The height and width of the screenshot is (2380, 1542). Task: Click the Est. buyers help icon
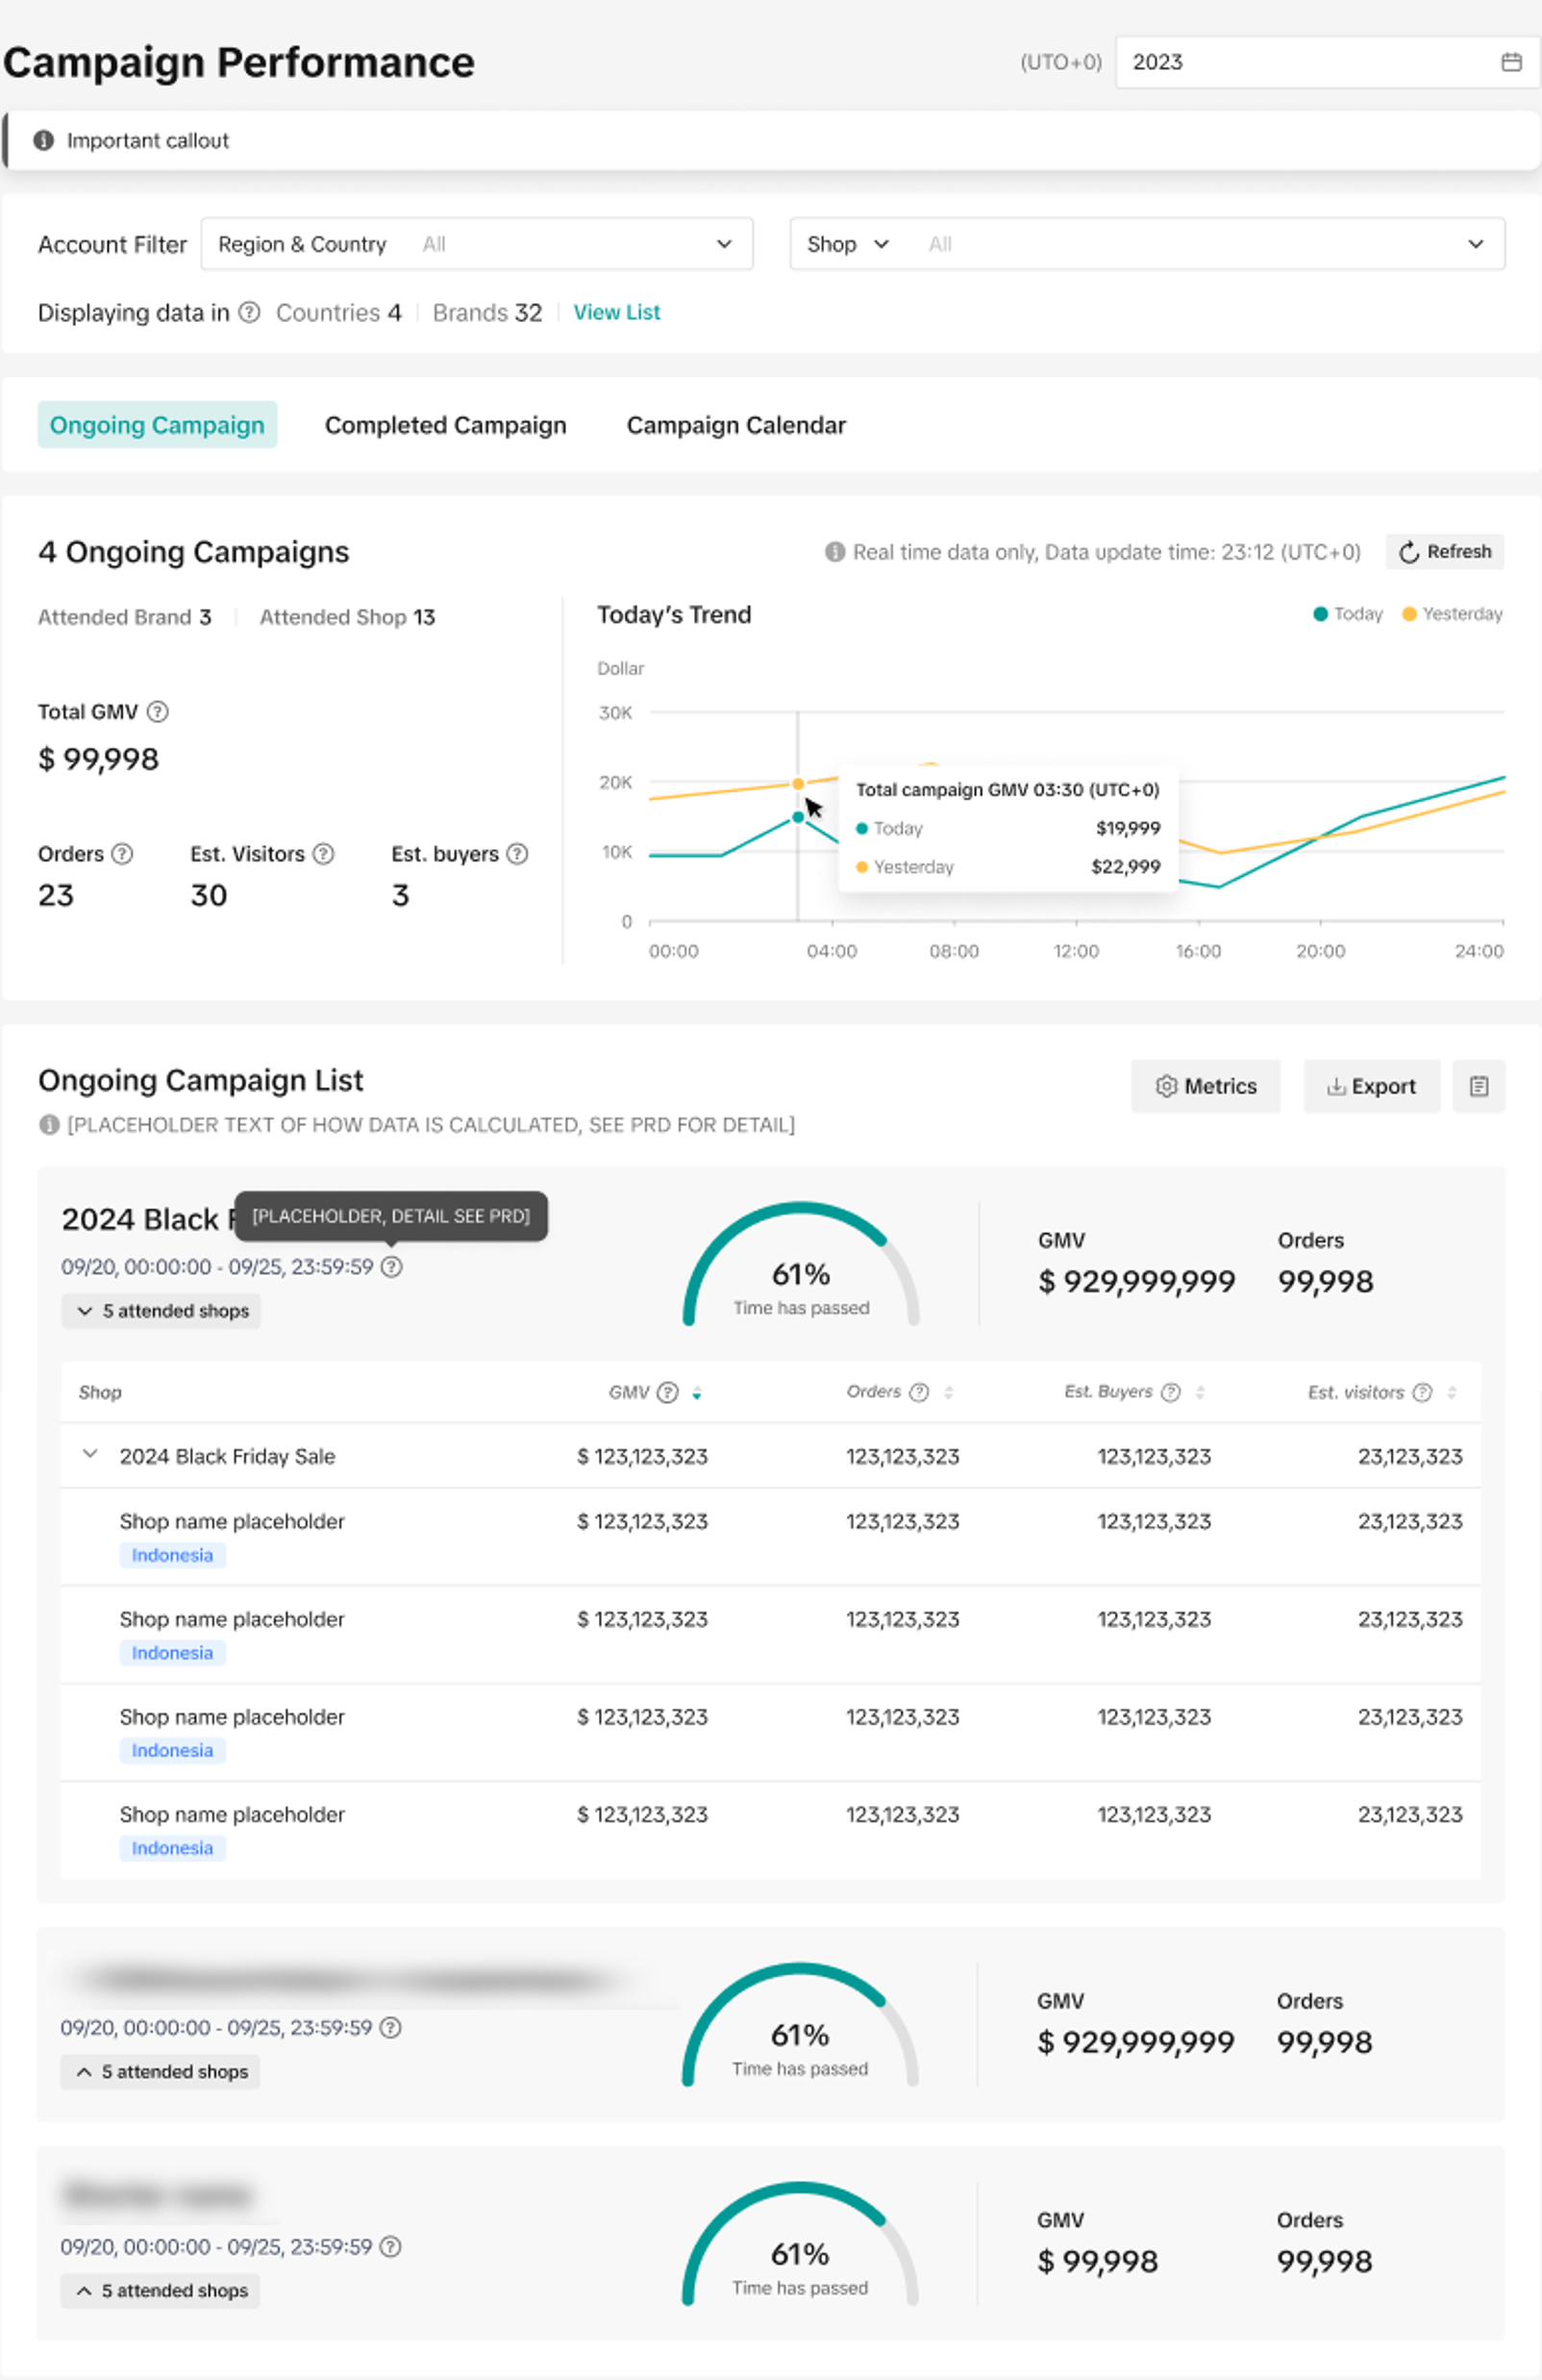pyautogui.click(x=517, y=854)
